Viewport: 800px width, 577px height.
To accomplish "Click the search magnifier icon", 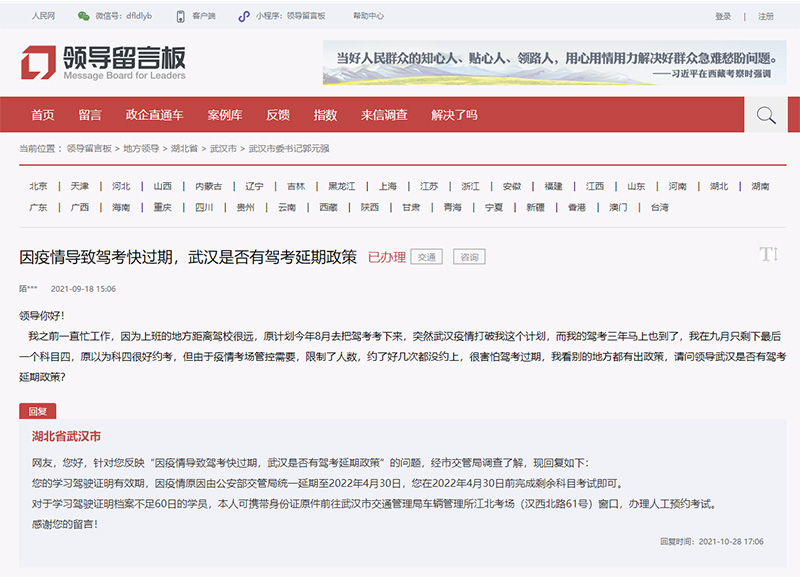I will (766, 115).
